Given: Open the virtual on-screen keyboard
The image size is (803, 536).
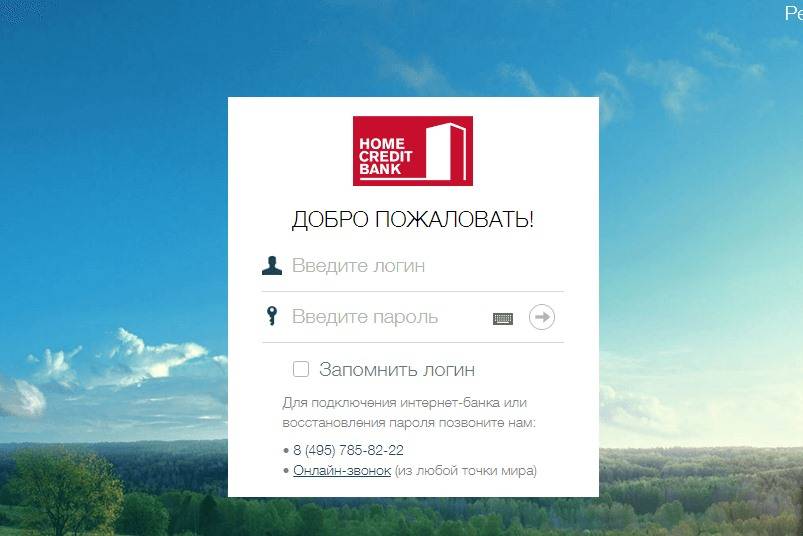Looking at the screenshot, I should coord(503,318).
